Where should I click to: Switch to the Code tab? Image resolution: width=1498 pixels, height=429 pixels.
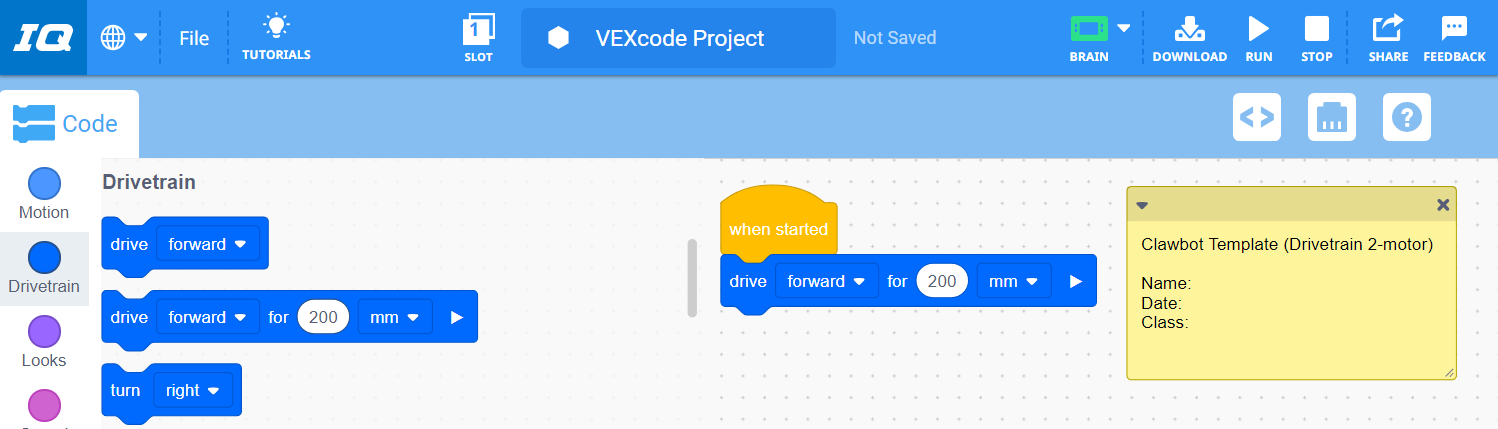click(68, 124)
